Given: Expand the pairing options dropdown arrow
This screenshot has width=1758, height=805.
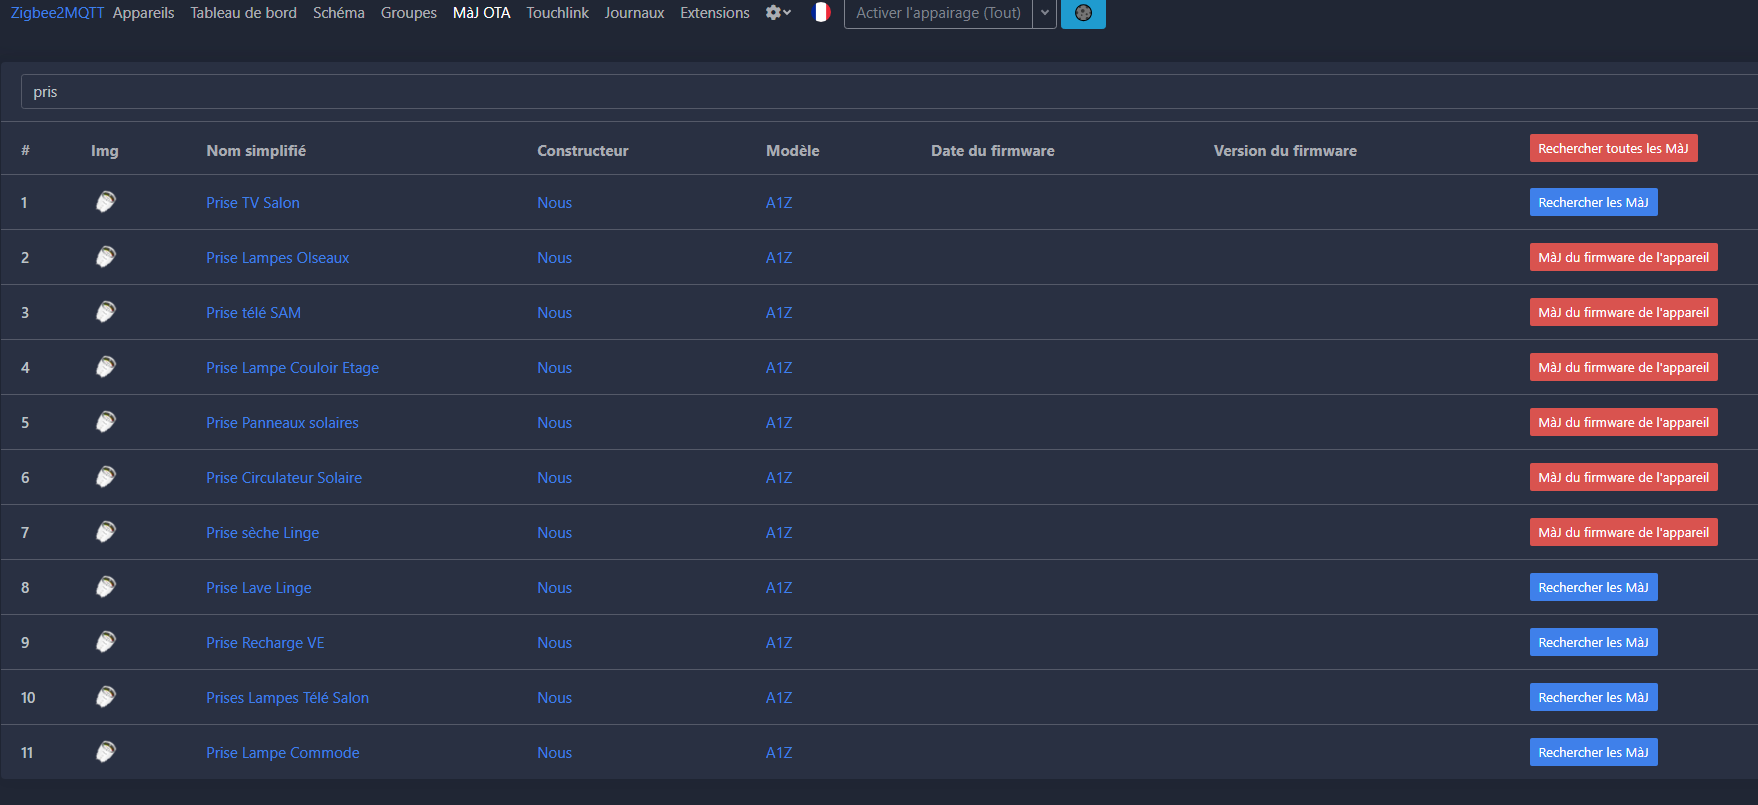Looking at the screenshot, I should click(x=1045, y=13).
